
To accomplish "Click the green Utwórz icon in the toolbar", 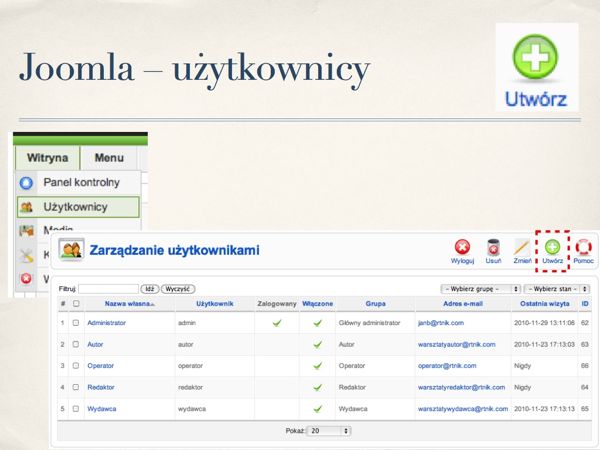I will pos(553,248).
